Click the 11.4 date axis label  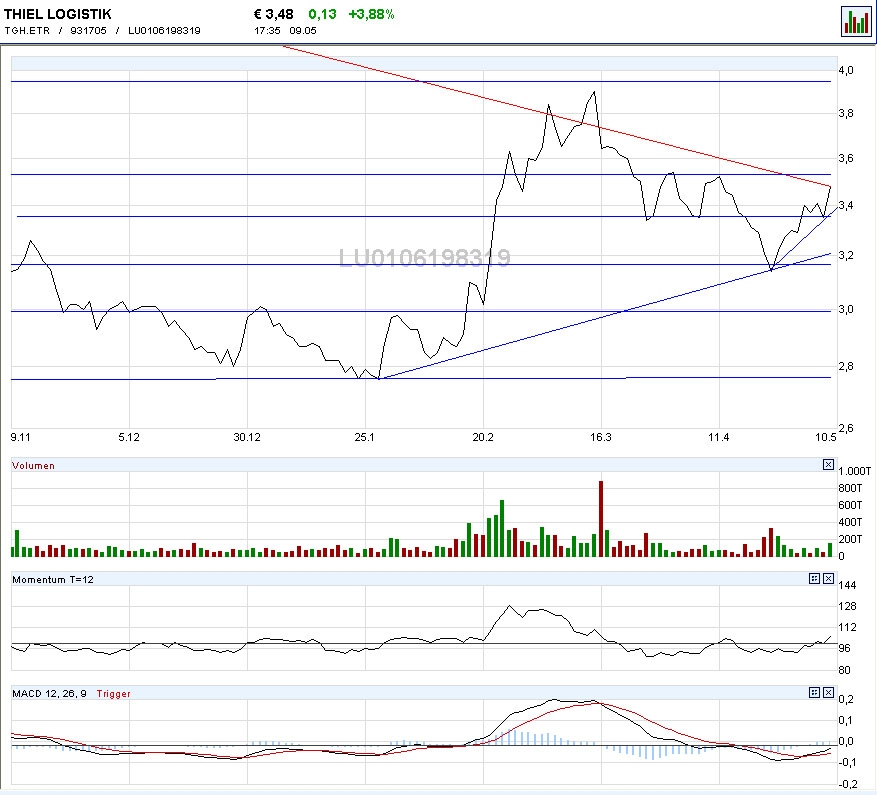pyautogui.click(x=719, y=437)
